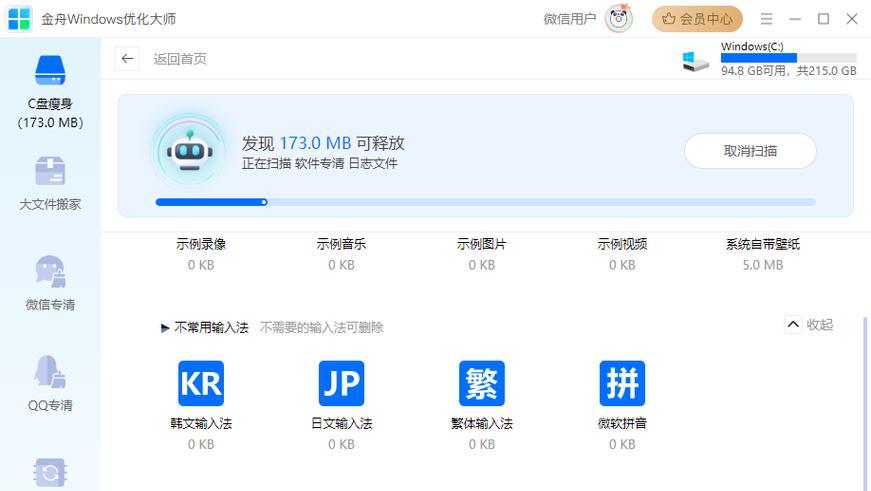Open the hamburger menu icon
Screen dimensions: 871x491
tap(767, 19)
